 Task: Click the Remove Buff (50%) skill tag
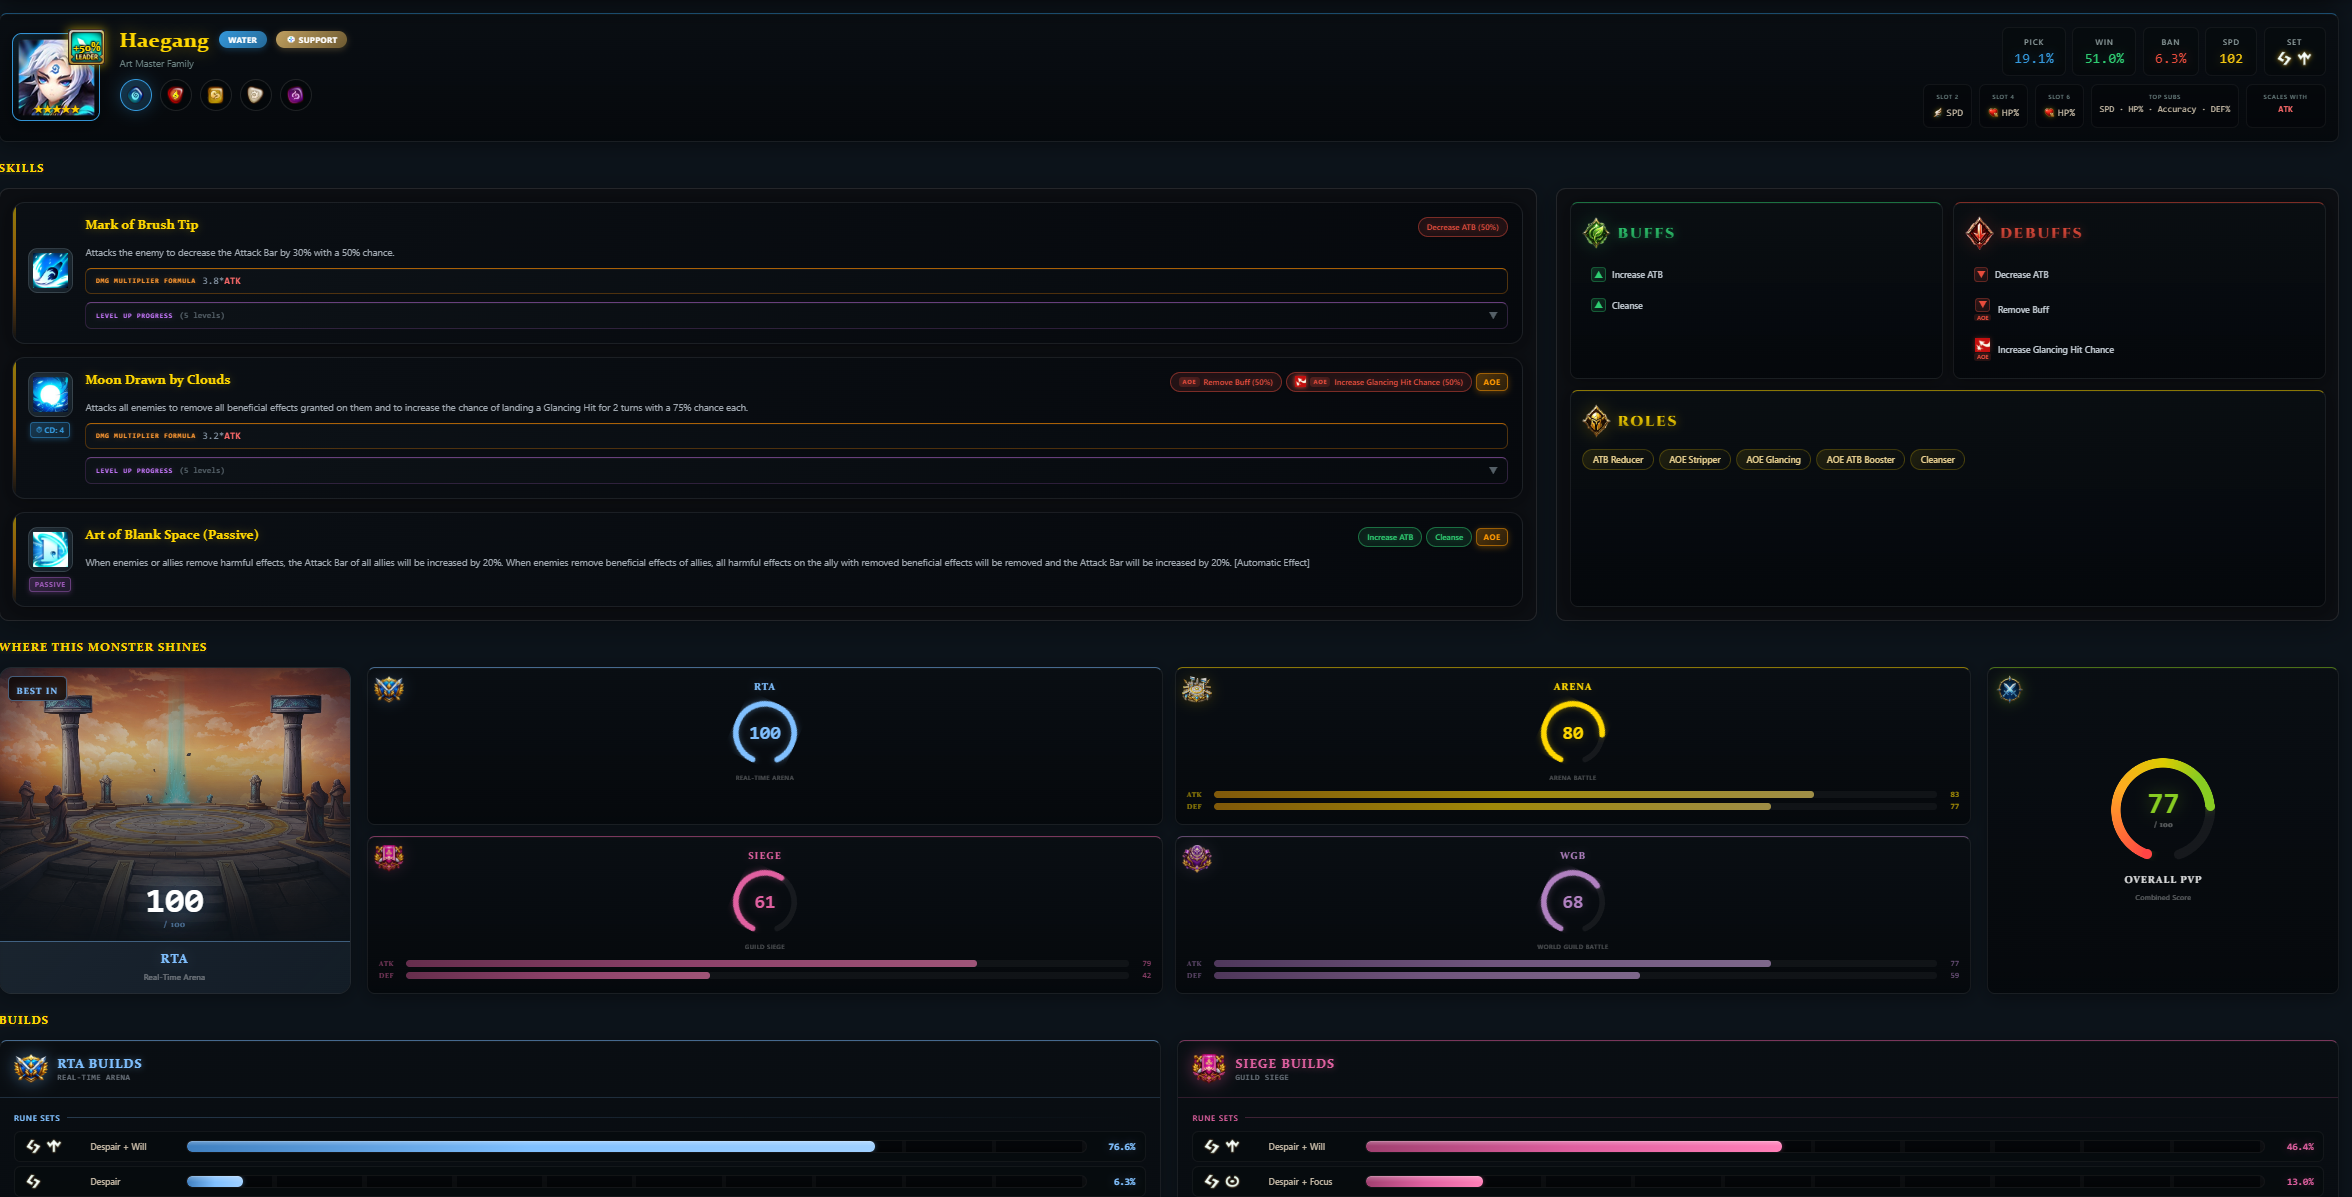click(1226, 382)
